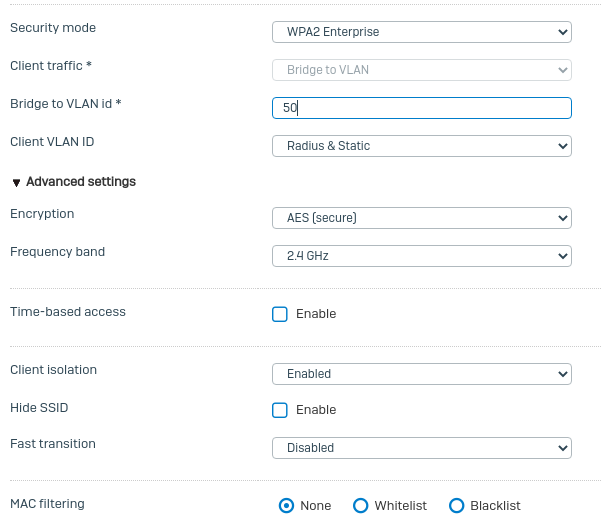Open the Client VLAN ID dropdown
This screenshot has height=529, width=602.
[x=422, y=146]
